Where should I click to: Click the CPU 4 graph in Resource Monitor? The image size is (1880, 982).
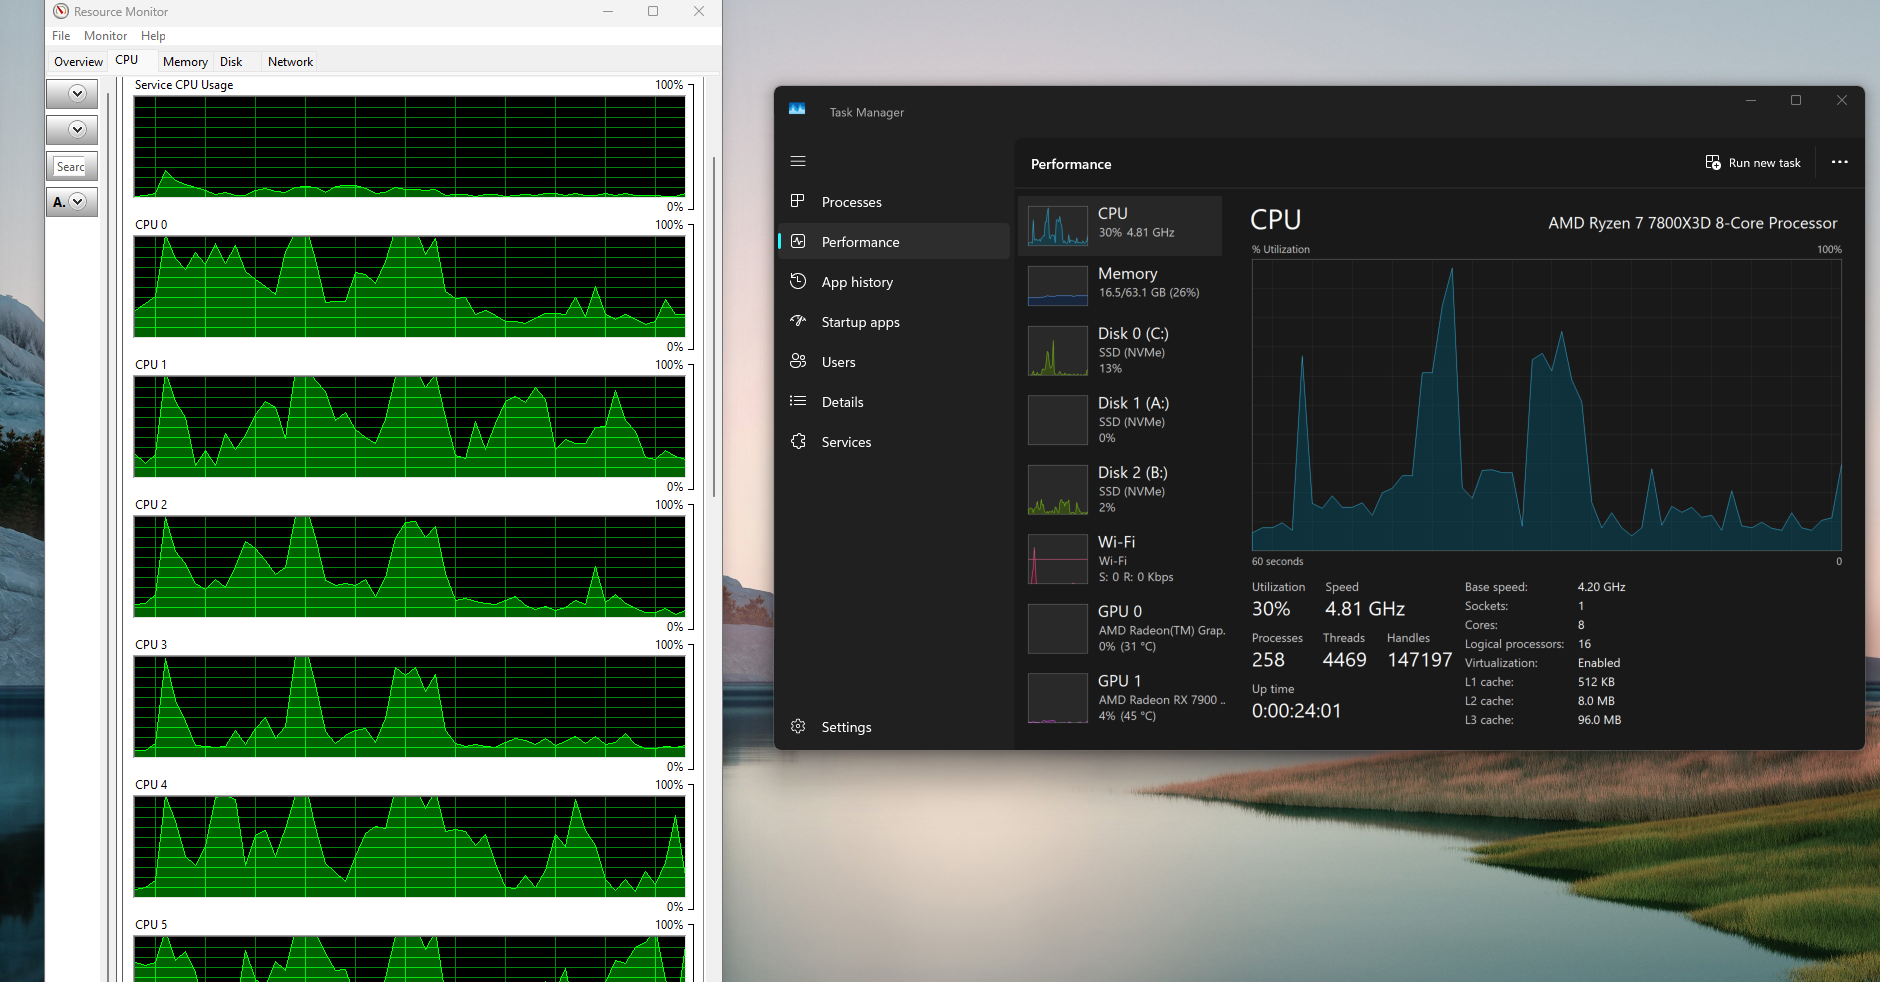click(409, 846)
